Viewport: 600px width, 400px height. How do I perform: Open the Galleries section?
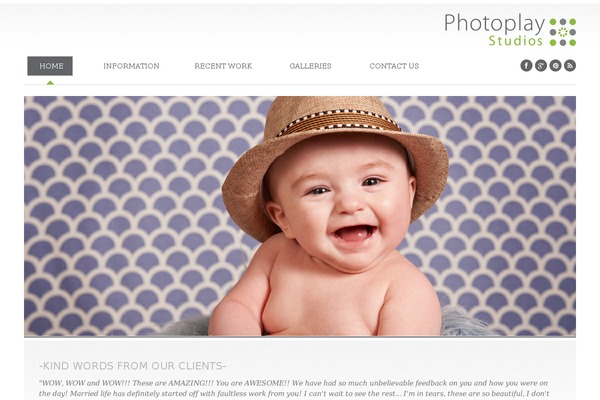[x=310, y=66]
